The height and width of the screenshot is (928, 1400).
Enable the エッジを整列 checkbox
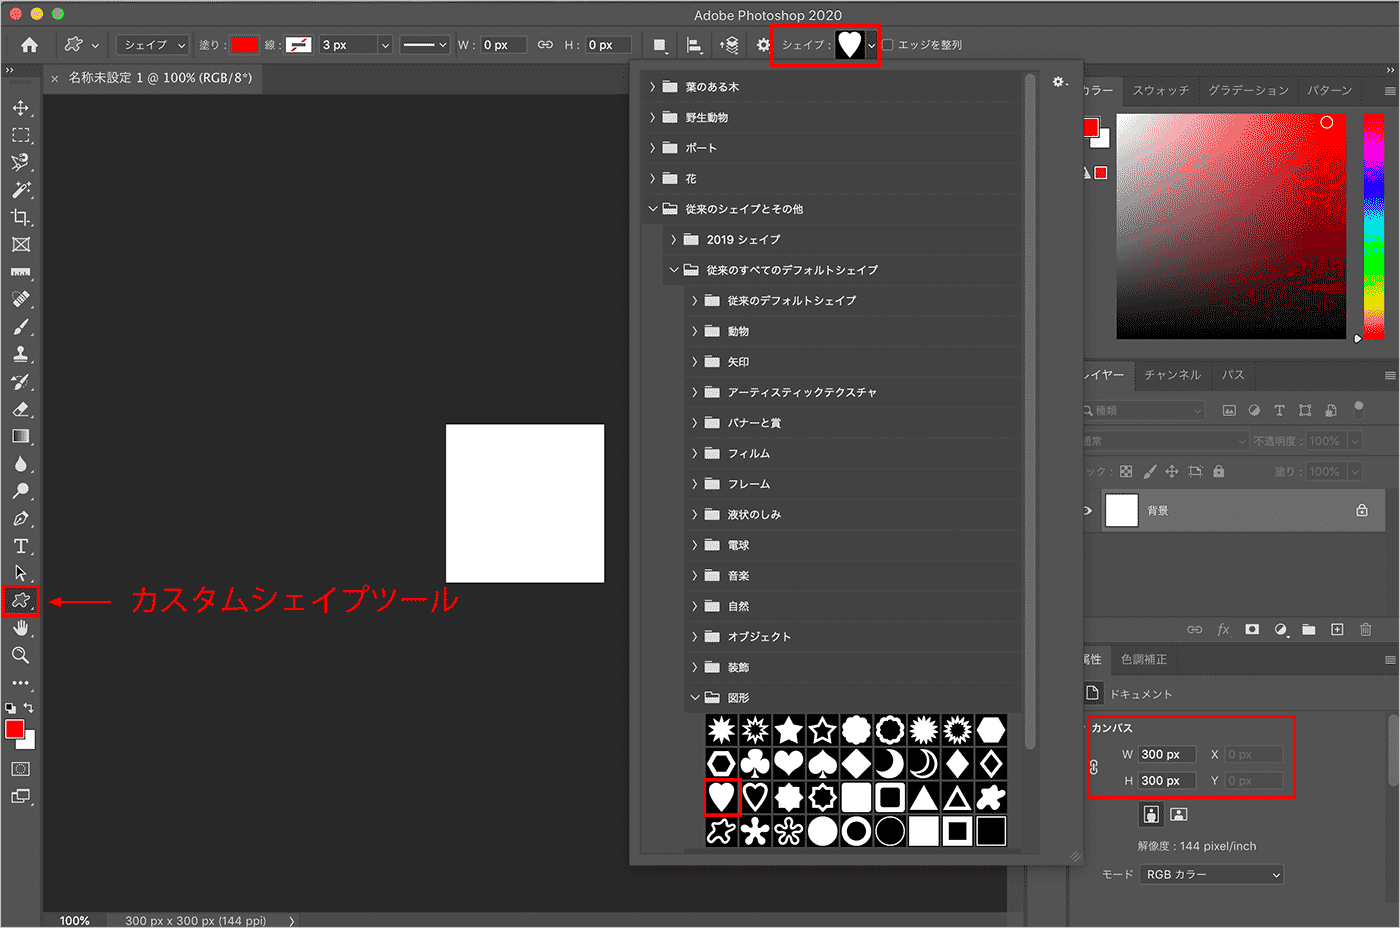[888, 45]
